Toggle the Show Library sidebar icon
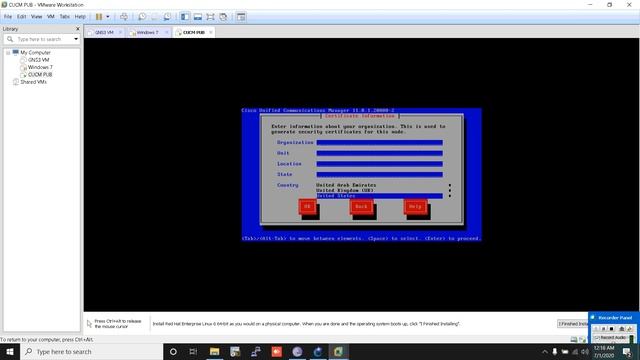Image resolution: width=640 pixels, height=360 pixels. (185, 17)
